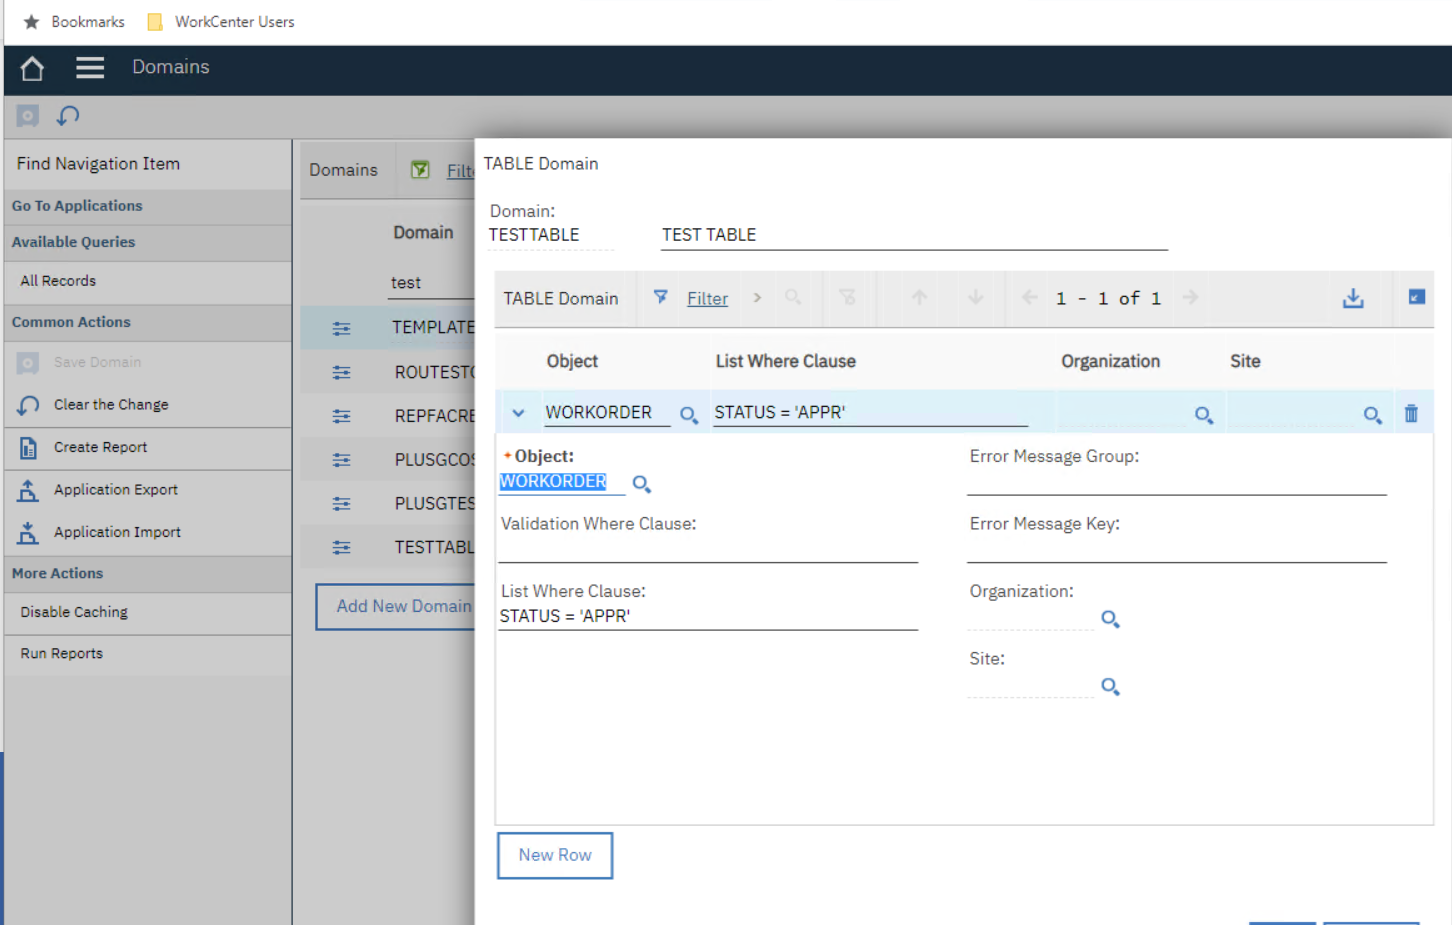This screenshot has width=1452, height=925.
Task: Open row actions icon for ROUTESTO domain
Action: pos(341,373)
